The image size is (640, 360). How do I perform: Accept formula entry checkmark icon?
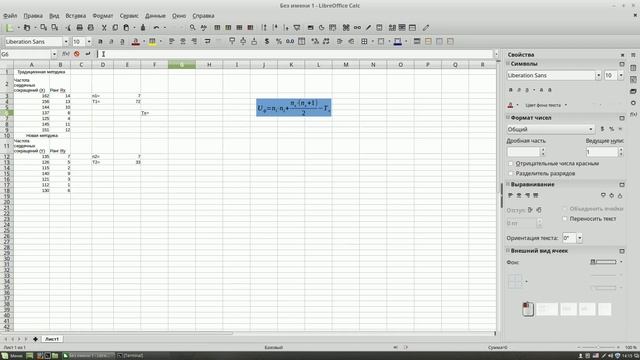88,54
